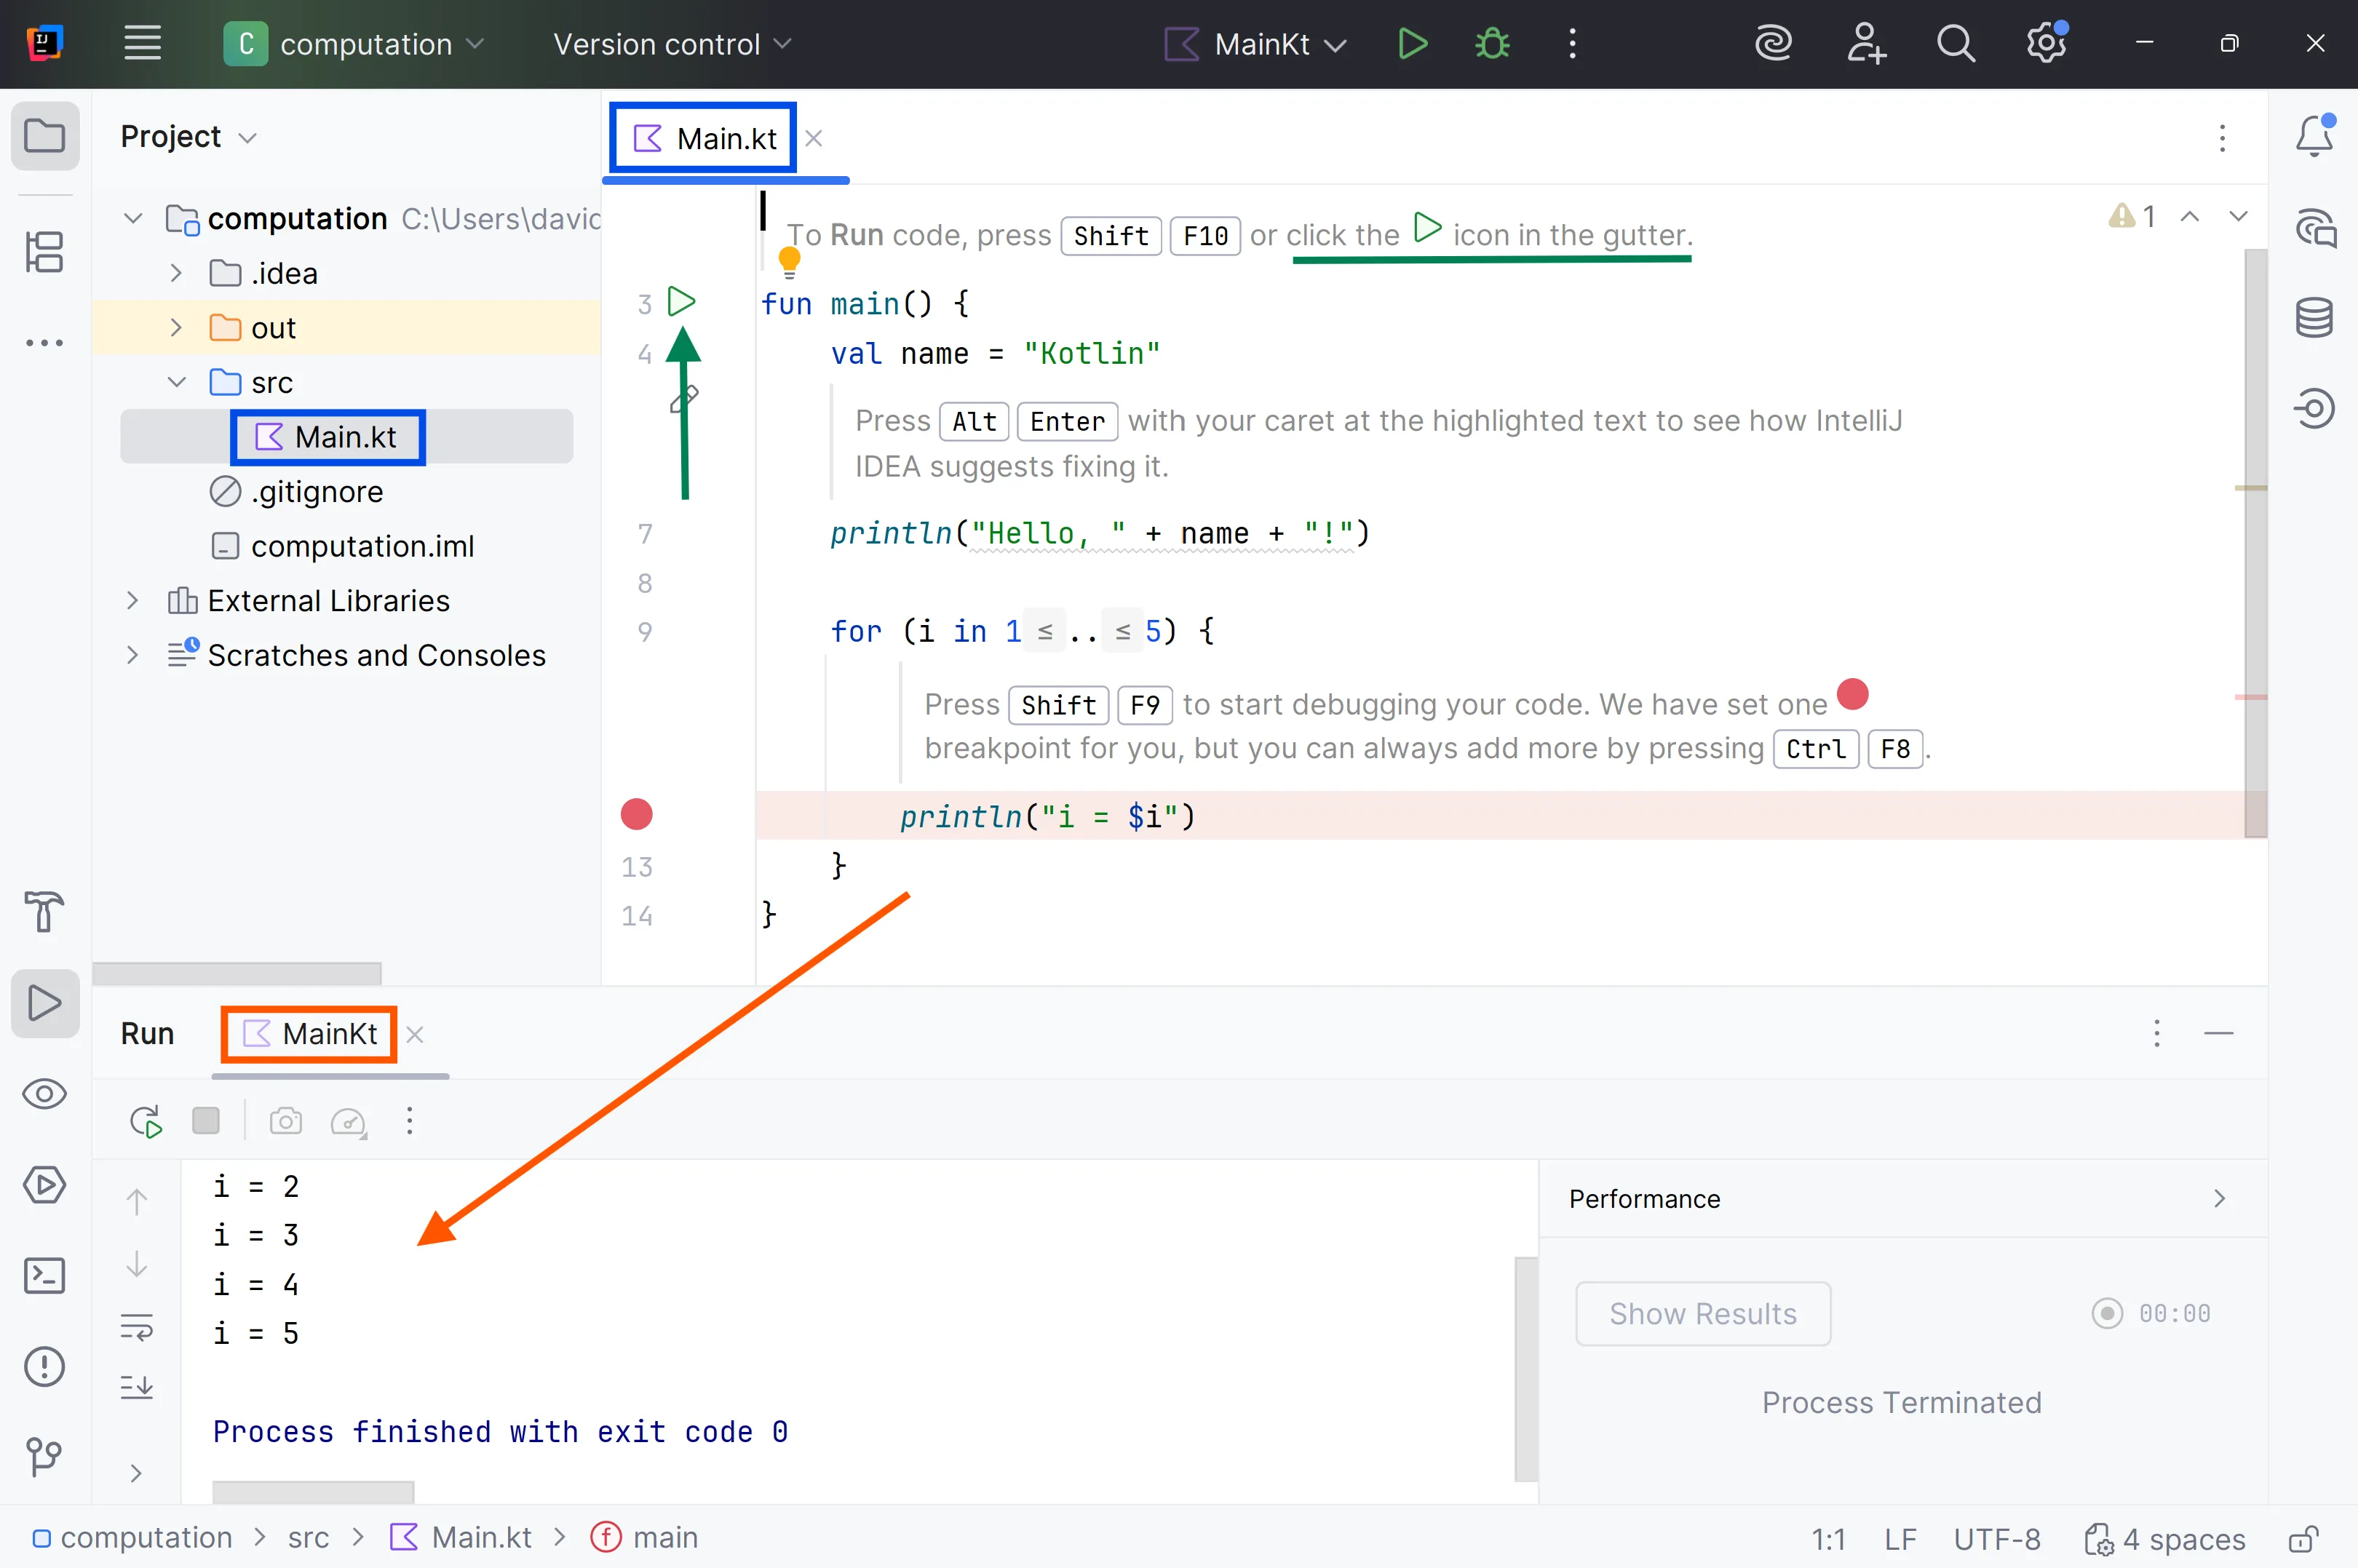Screen dimensions: 2358x1568
Task: Open the Build hammer tool window
Action: [45, 911]
